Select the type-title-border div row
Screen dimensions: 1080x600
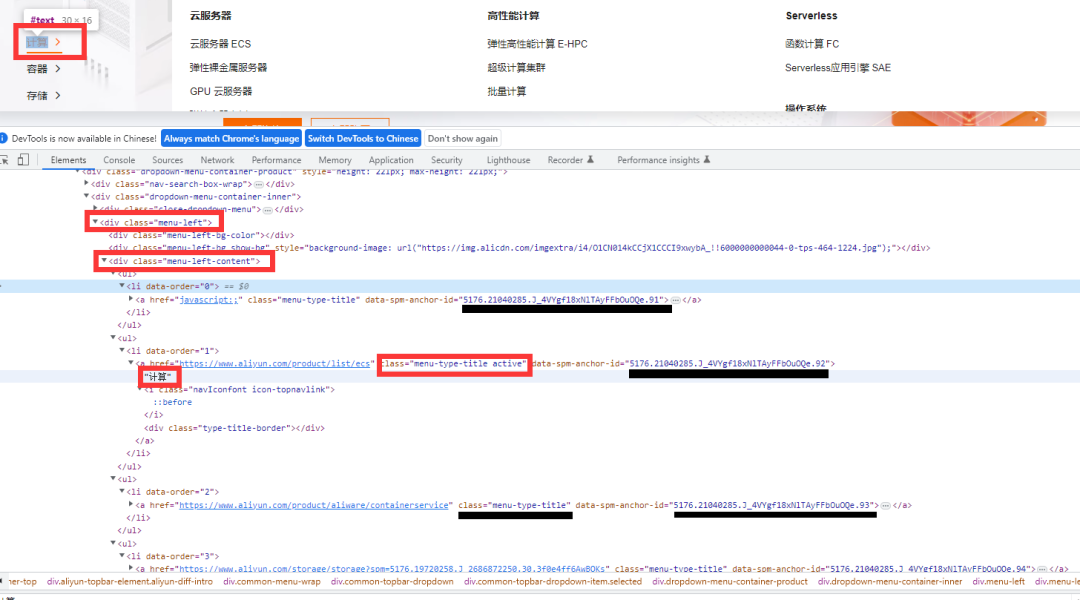tap(234, 428)
